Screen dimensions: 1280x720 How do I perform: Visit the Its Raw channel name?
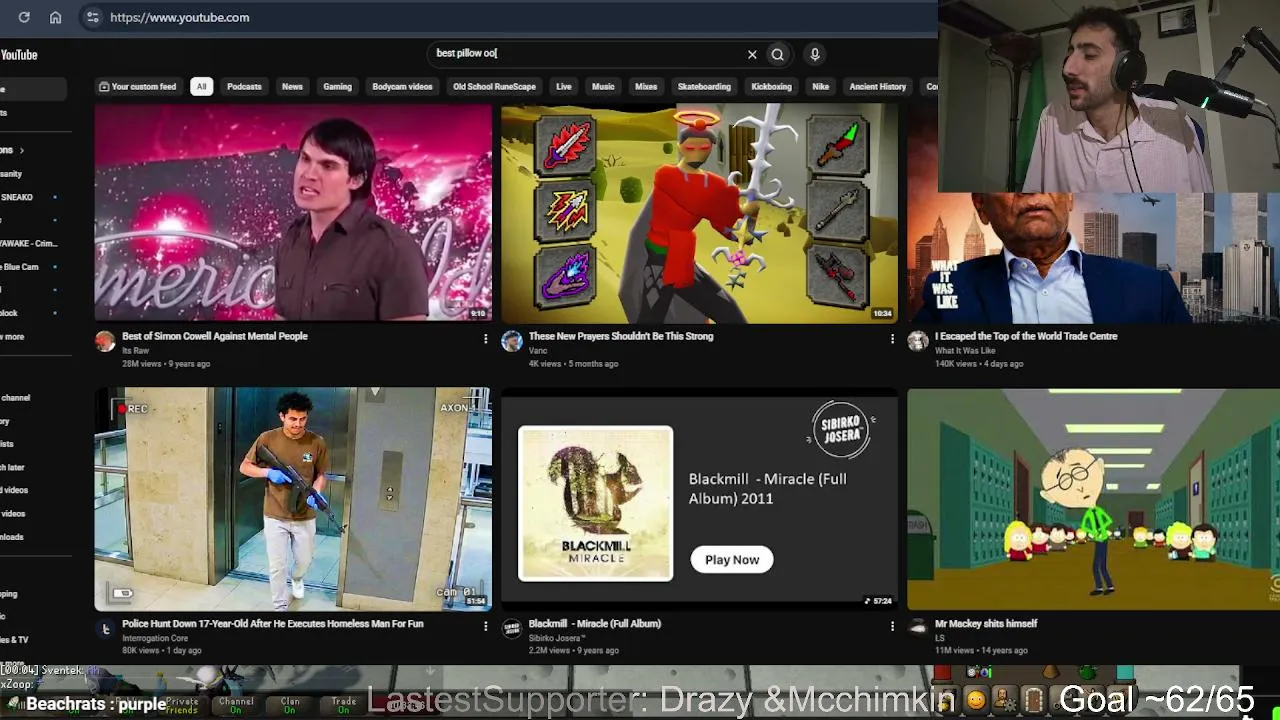click(x=135, y=351)
